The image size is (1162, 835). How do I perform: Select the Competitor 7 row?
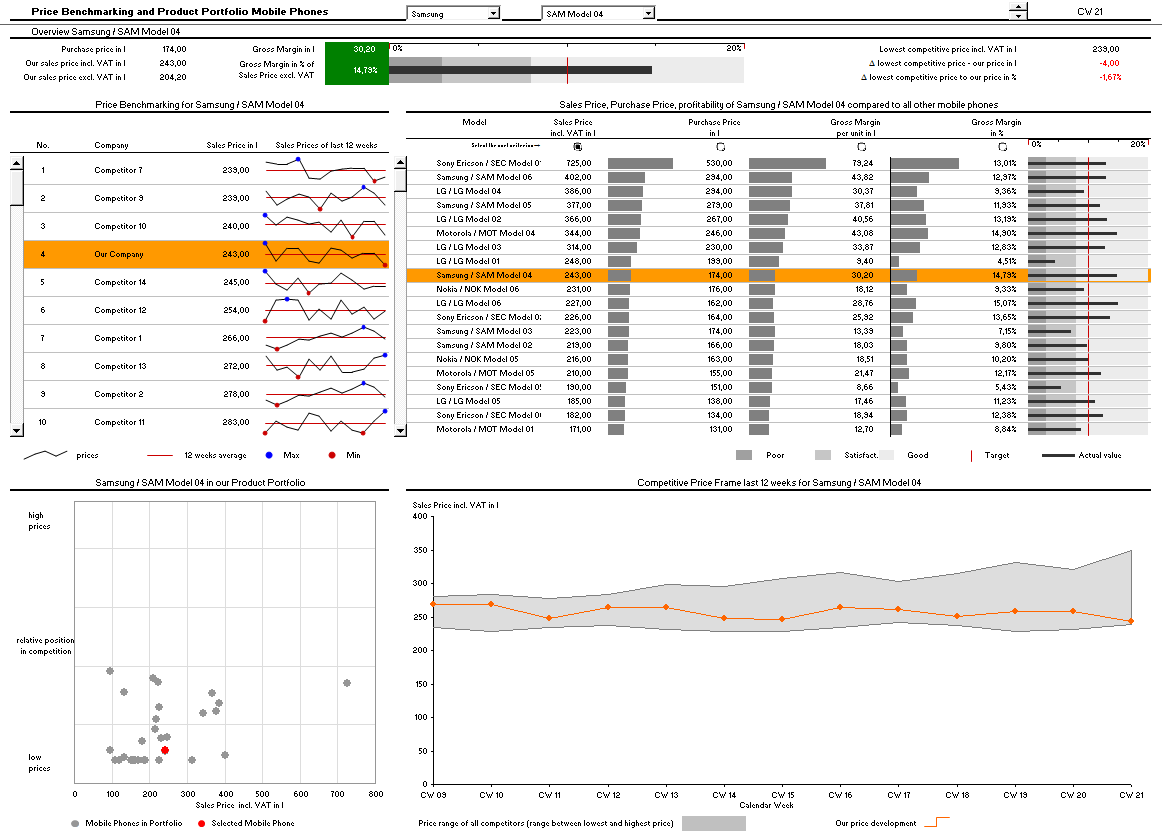[x=206, y=170]
